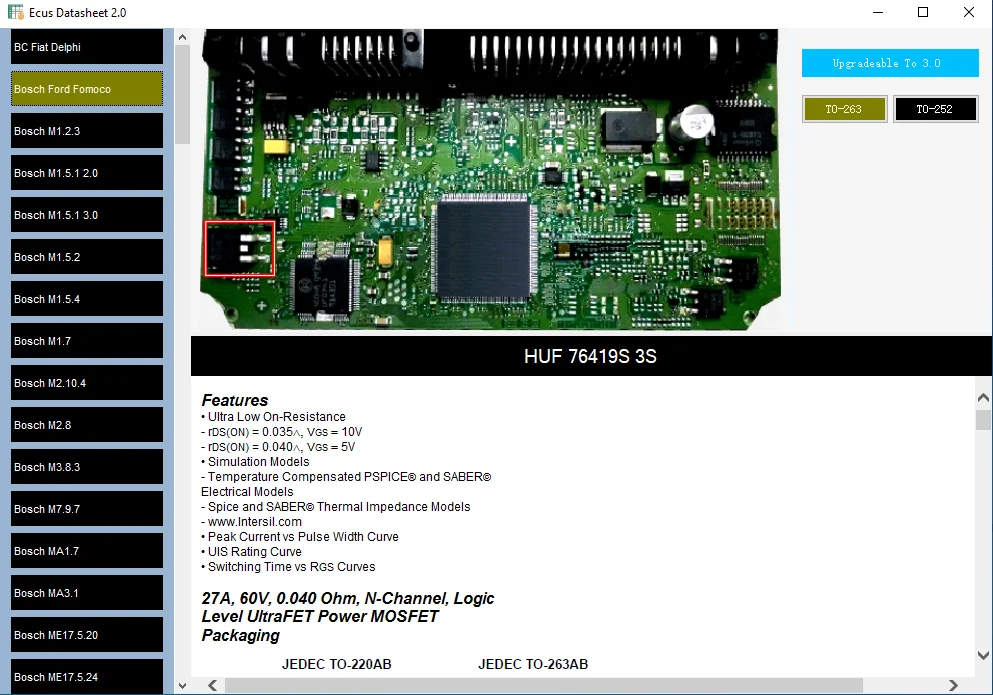993x695 pixels.
Task: Minimize the Ecus Datasheet window
Action: point(878,13)
